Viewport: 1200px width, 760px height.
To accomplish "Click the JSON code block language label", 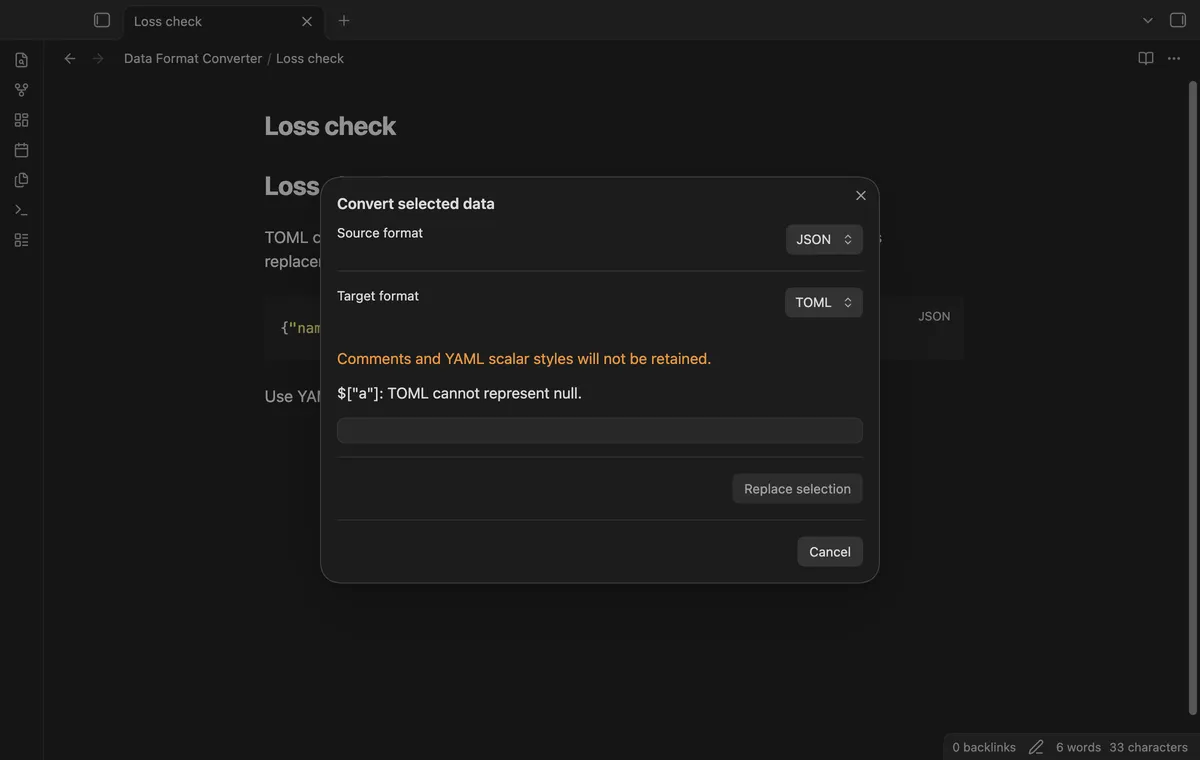I will (x=934, y=316).
